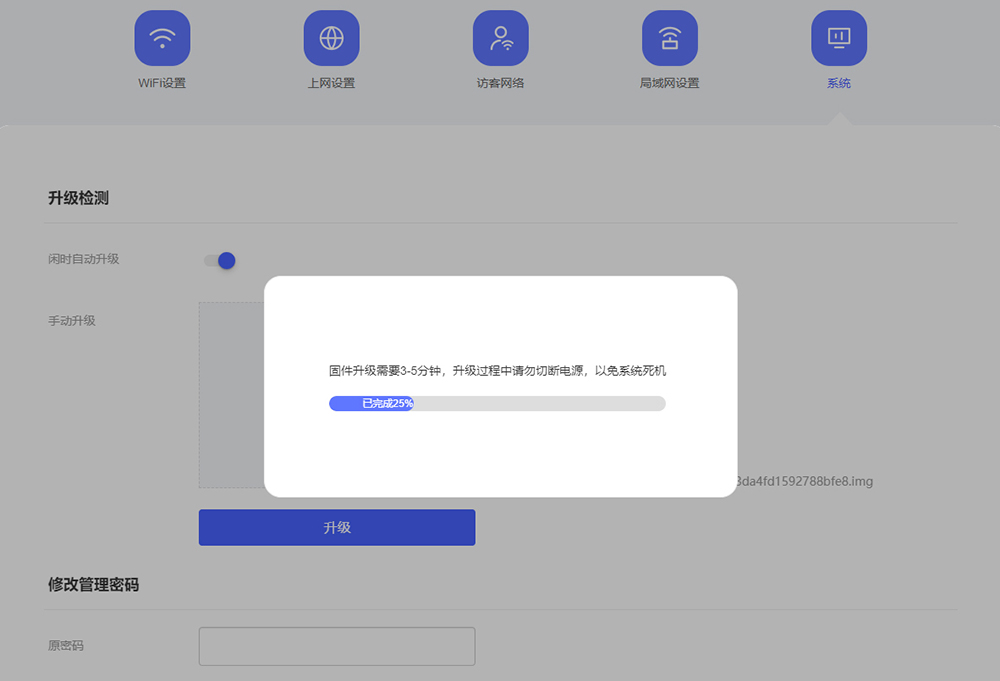Toggle 闲时自动升级 automatic upgrade switch
1000x681 pixels.
[x=218, y=260]
